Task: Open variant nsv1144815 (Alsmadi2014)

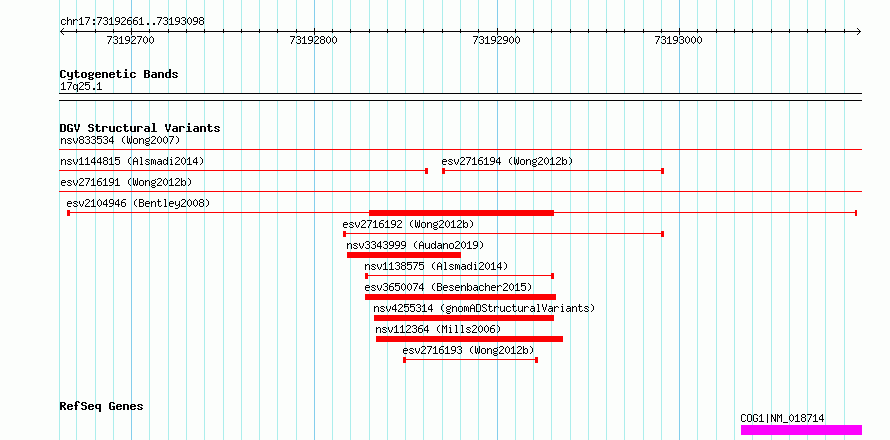Action: click(132, 161)
